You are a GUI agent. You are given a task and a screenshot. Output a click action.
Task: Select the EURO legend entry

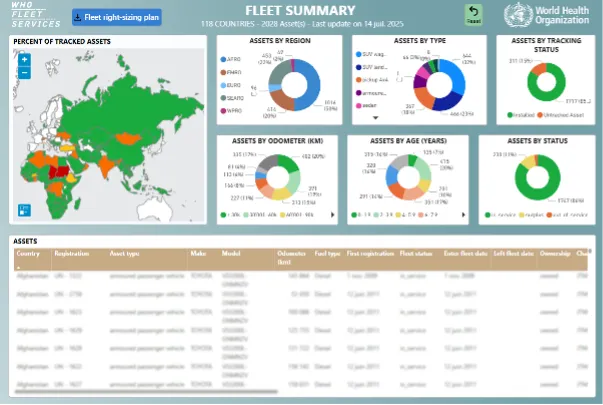click(x=231, y=85)
